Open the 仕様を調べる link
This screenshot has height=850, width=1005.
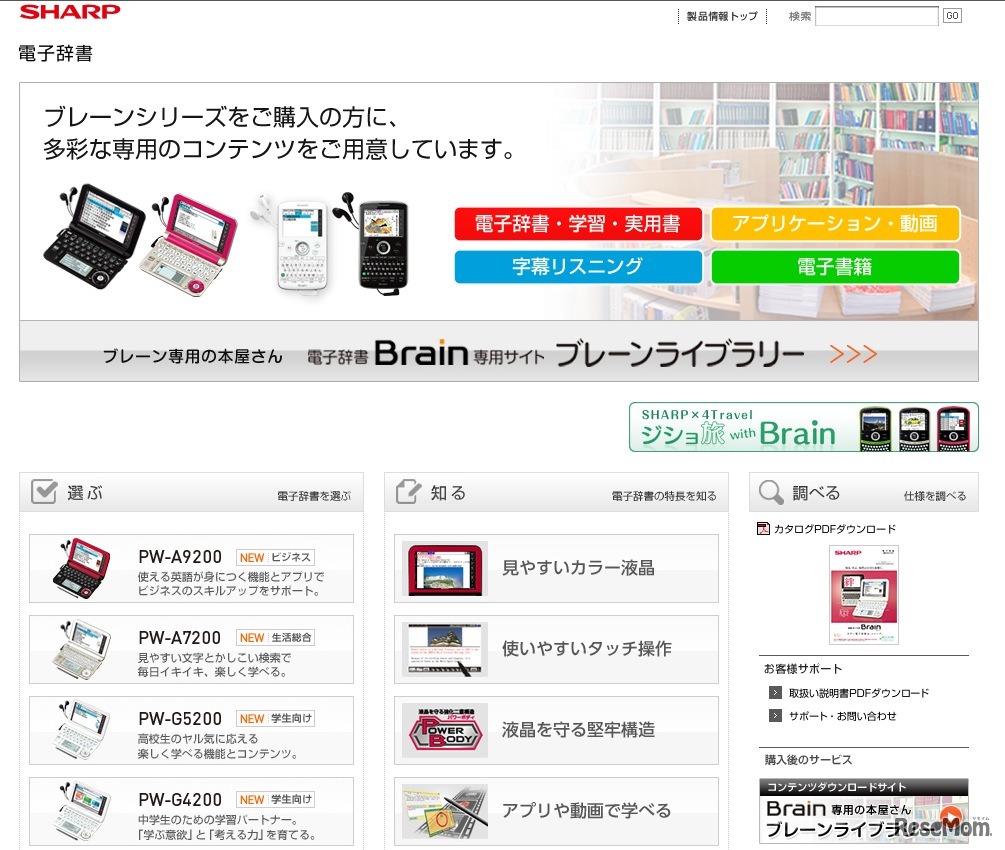[934, 496]
